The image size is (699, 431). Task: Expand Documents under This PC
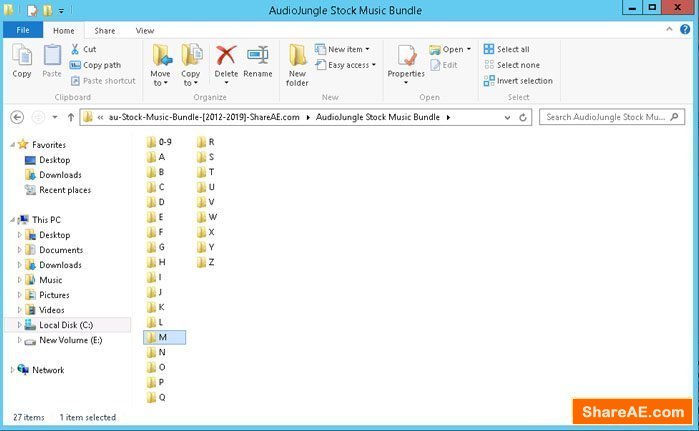pos(19,250)
